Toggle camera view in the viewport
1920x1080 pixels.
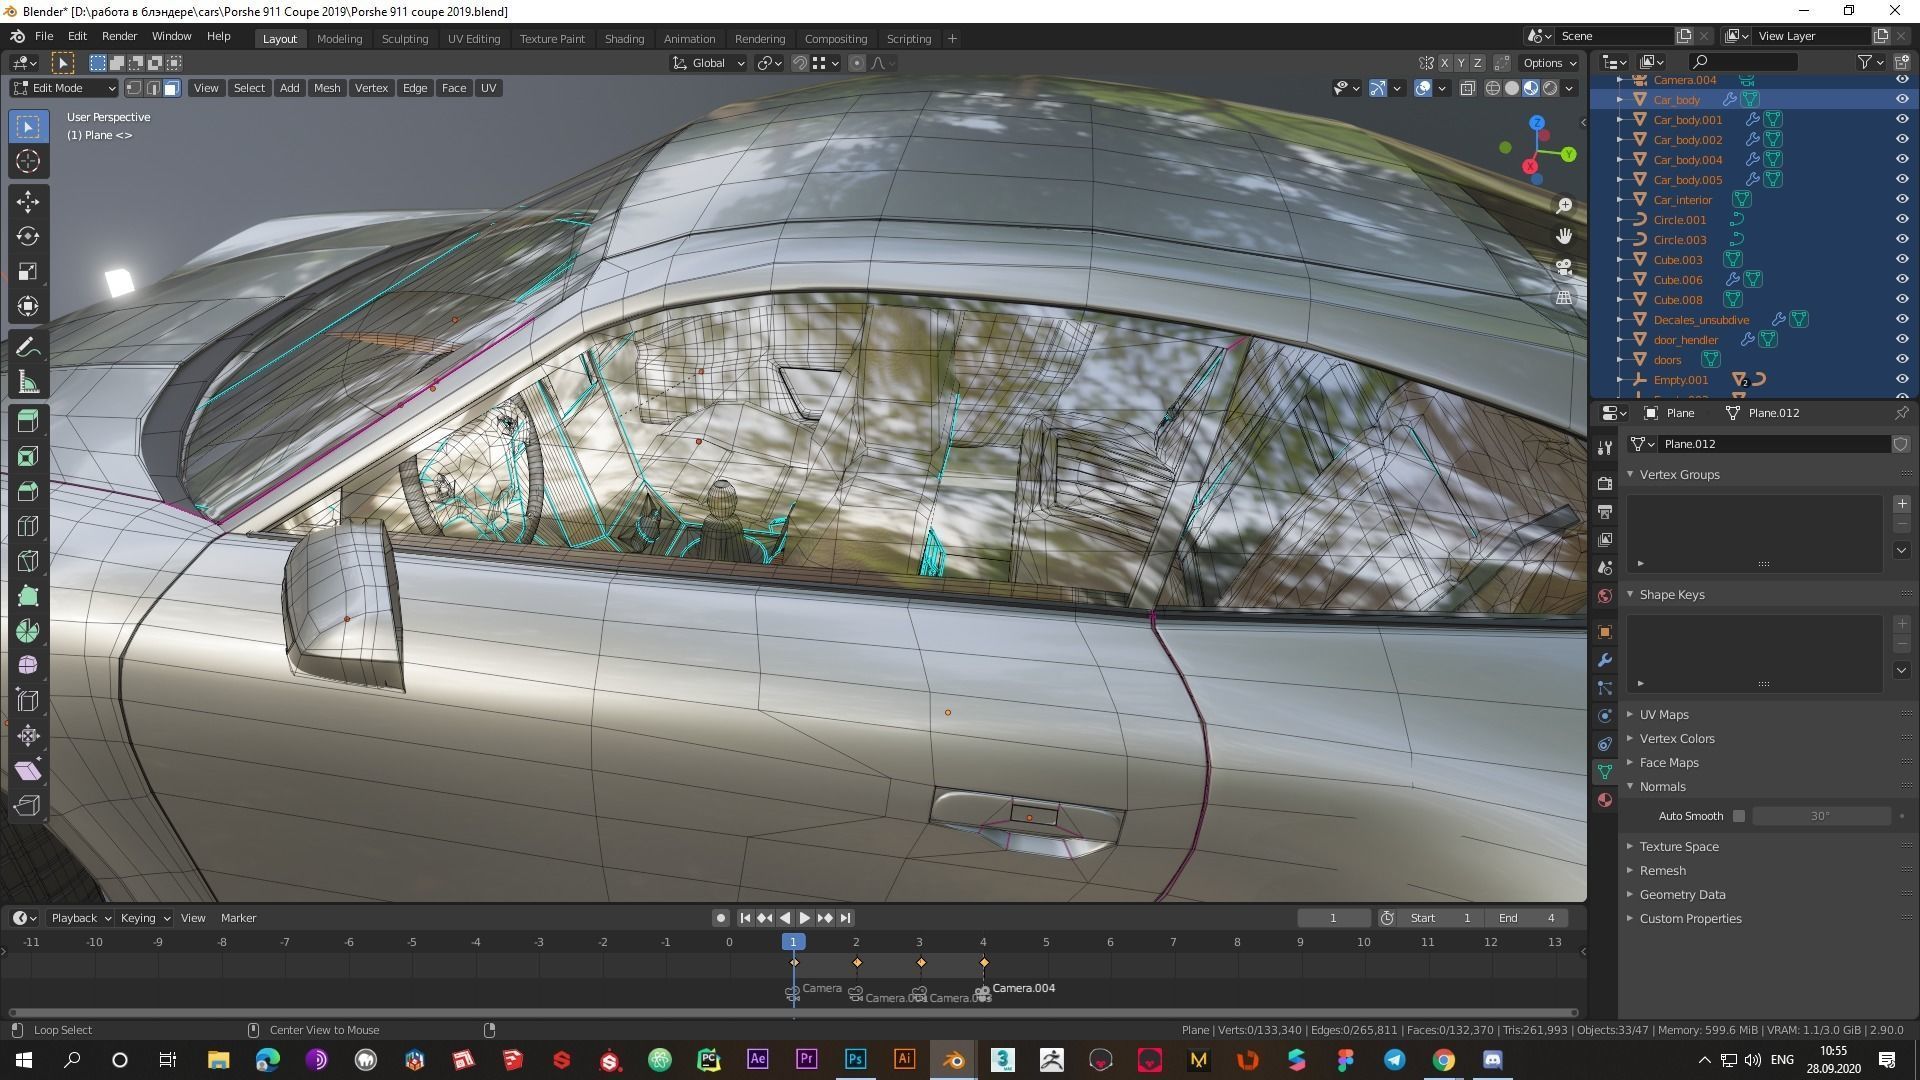[1564, 267]
